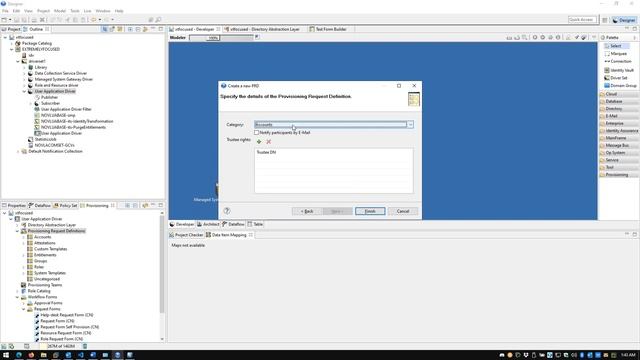
Task: Click Provisioning view vertical scrollbar
Action: click(162, 276)
